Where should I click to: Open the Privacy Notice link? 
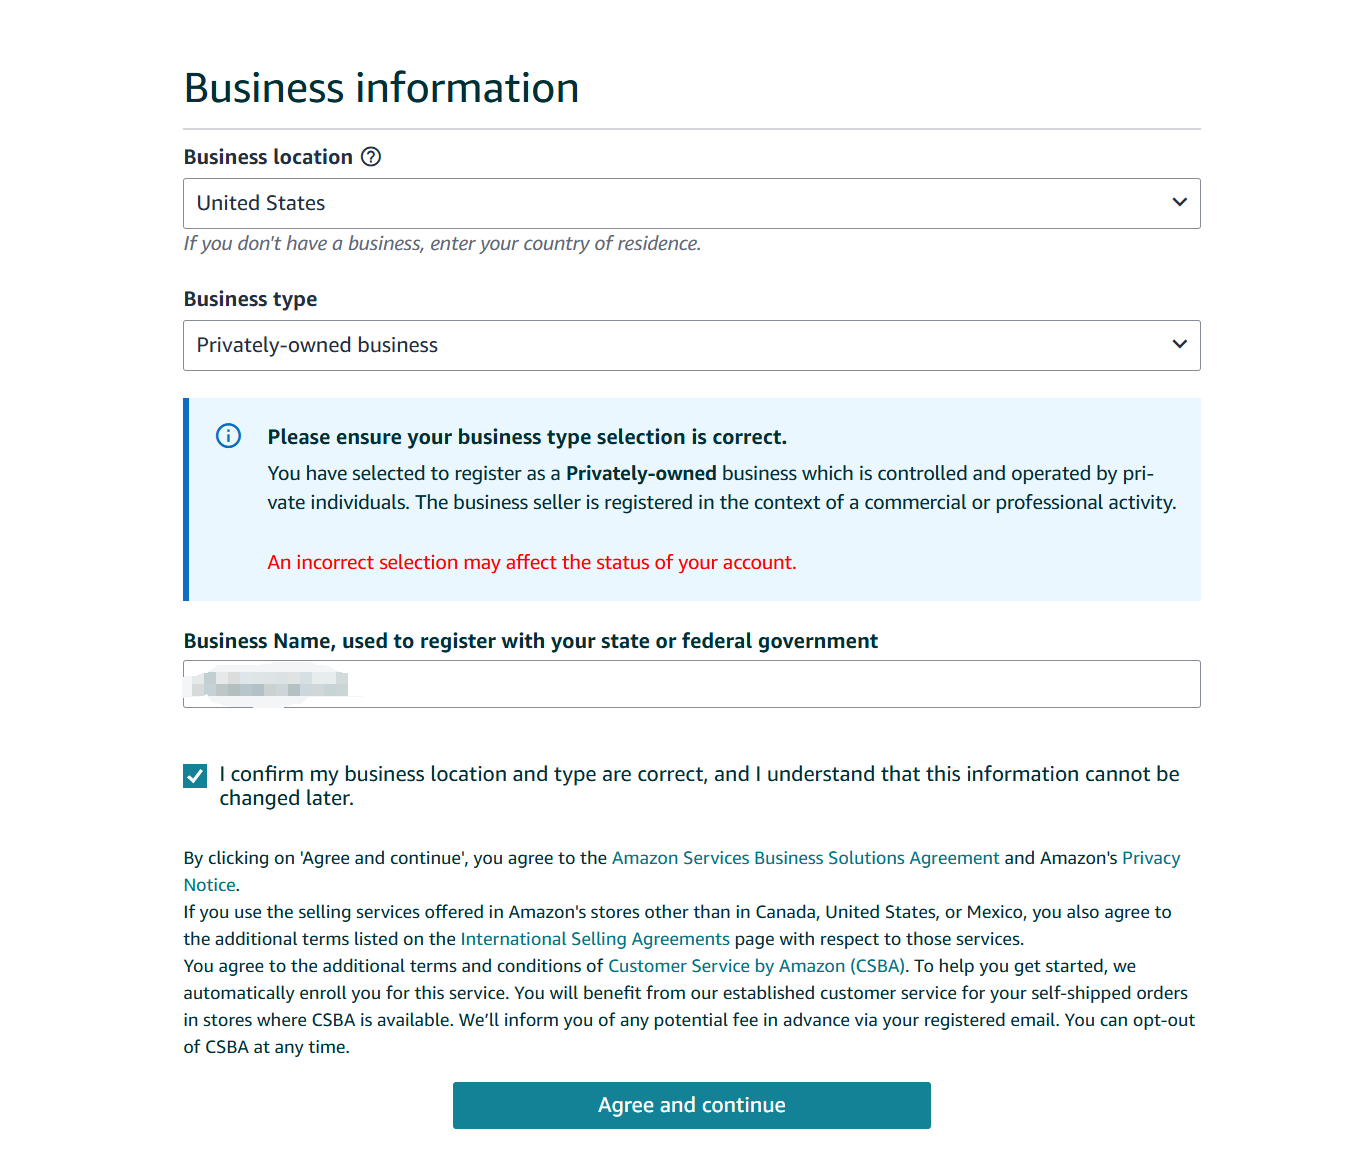(1150, 858)
